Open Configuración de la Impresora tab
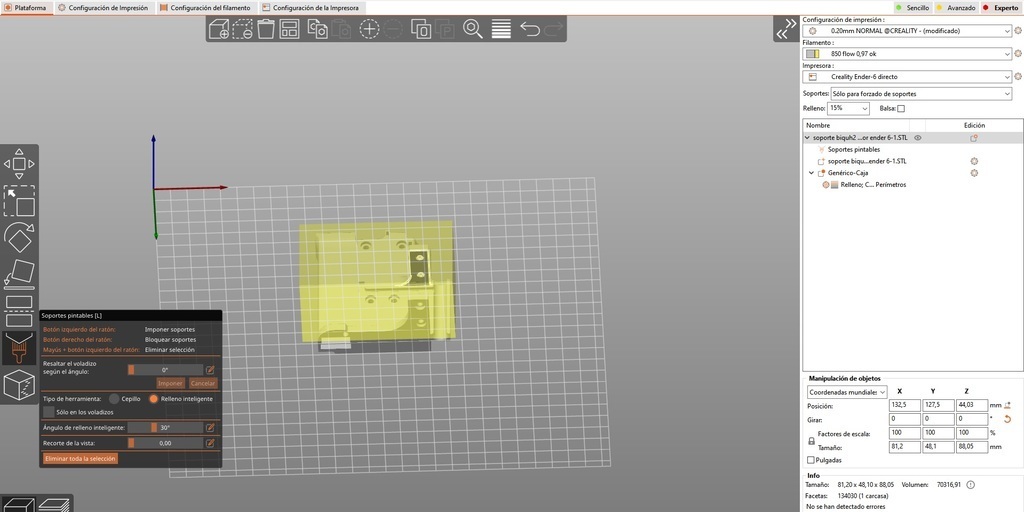 [x=312, y=8]
